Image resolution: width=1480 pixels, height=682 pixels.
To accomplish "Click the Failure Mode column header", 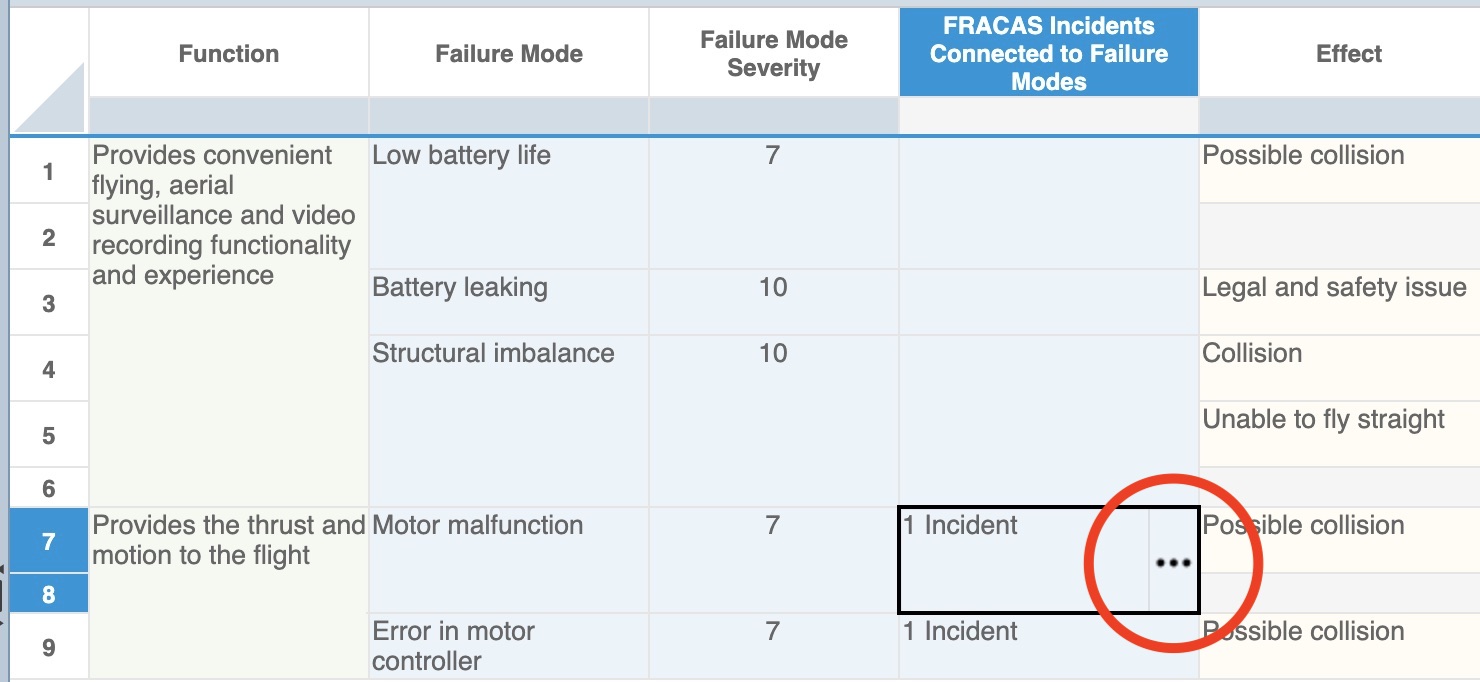I will tap(508, 54).
